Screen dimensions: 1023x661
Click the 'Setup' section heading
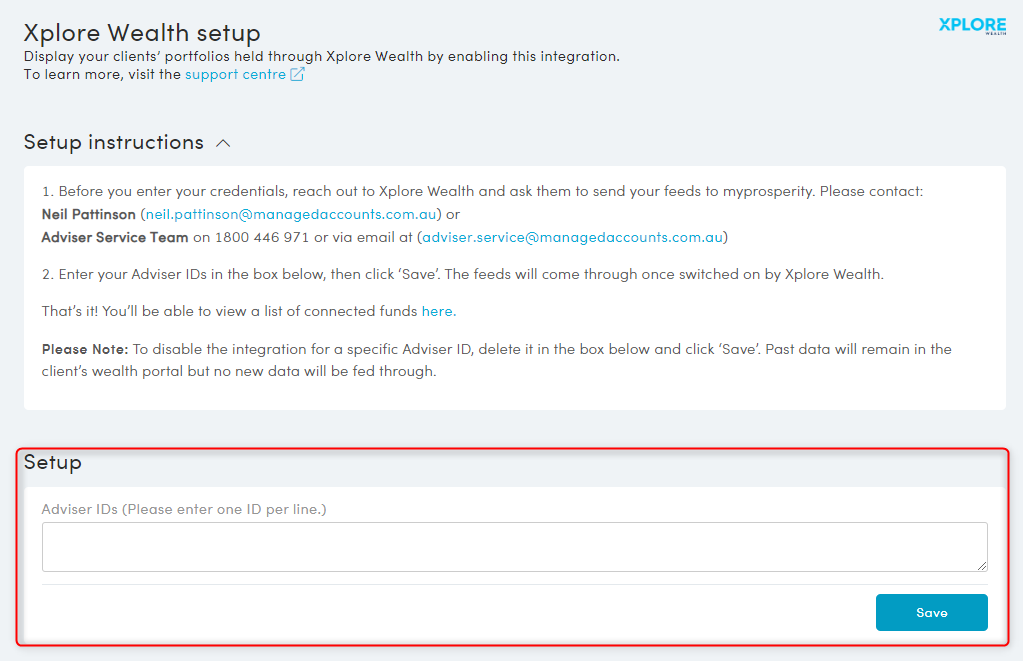click(53, 462)
